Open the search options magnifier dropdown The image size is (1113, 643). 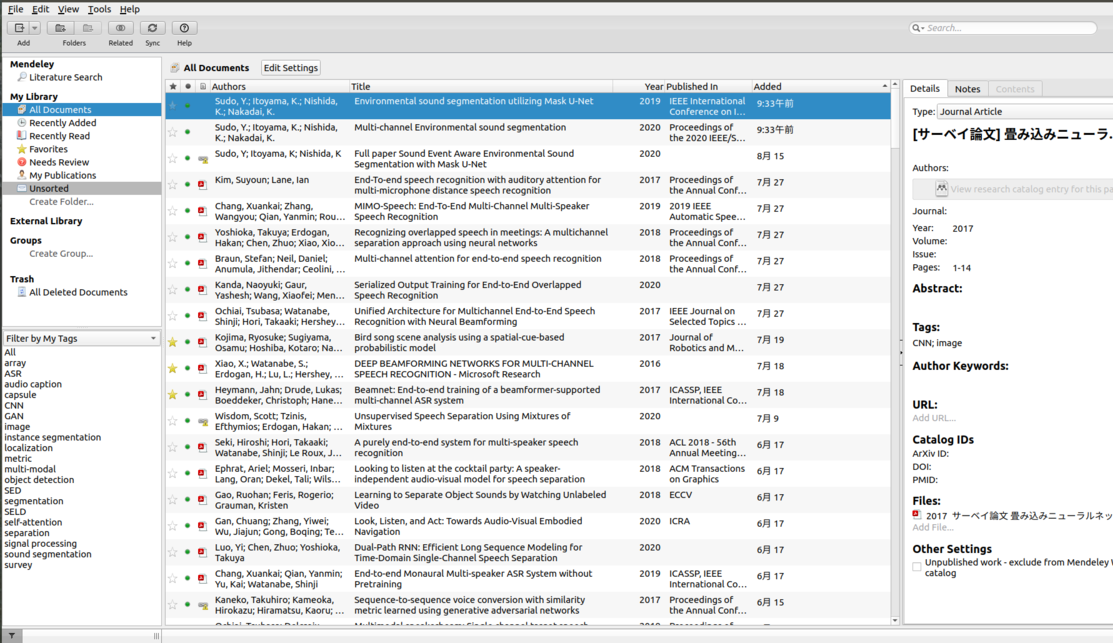point(918,28)
